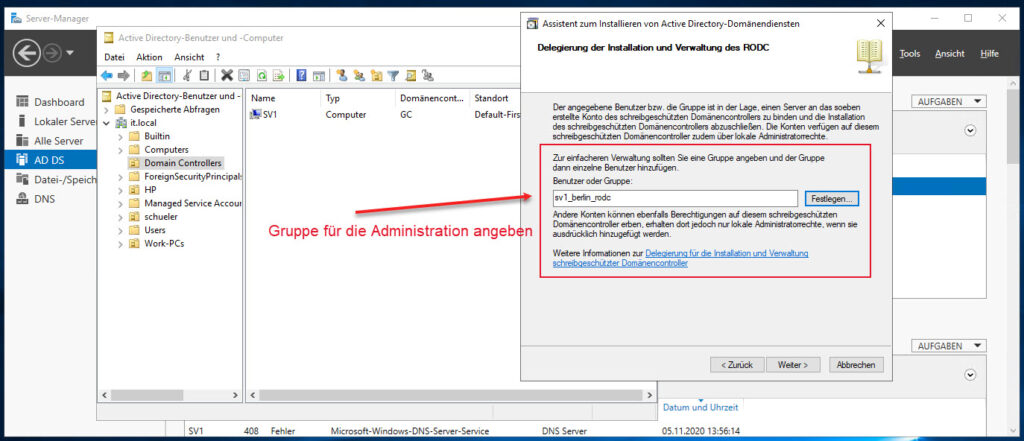The image size is (1024, 441).
Task: Collapse the it.local domain node
Action: coord(106,123)
